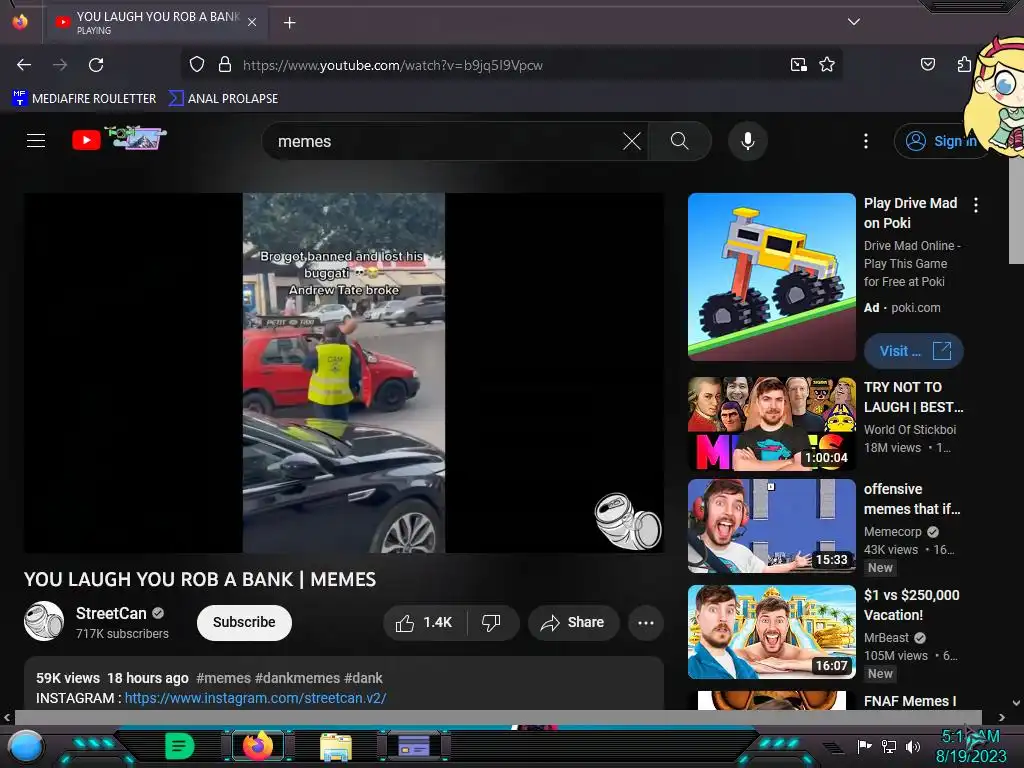Viewport: 1024px width, 768px height.
Task: Click the #dank hashtag
Action: pyautogui.click(x=363, y=678)
